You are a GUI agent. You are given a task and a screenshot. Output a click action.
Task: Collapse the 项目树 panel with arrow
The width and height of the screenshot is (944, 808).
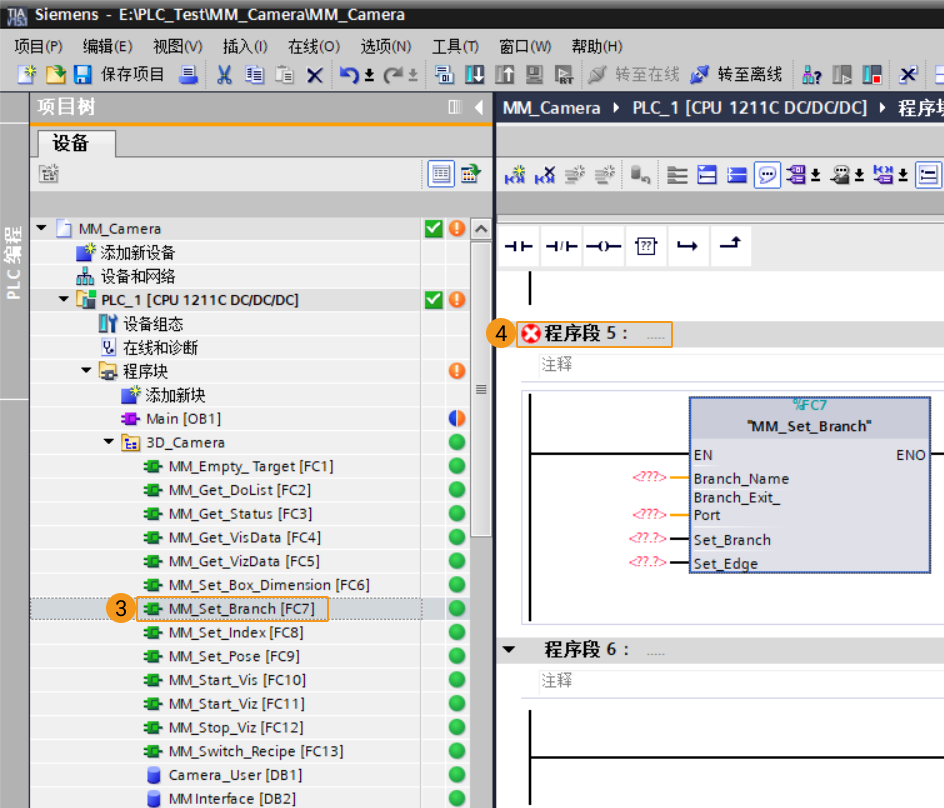(479, 107)
